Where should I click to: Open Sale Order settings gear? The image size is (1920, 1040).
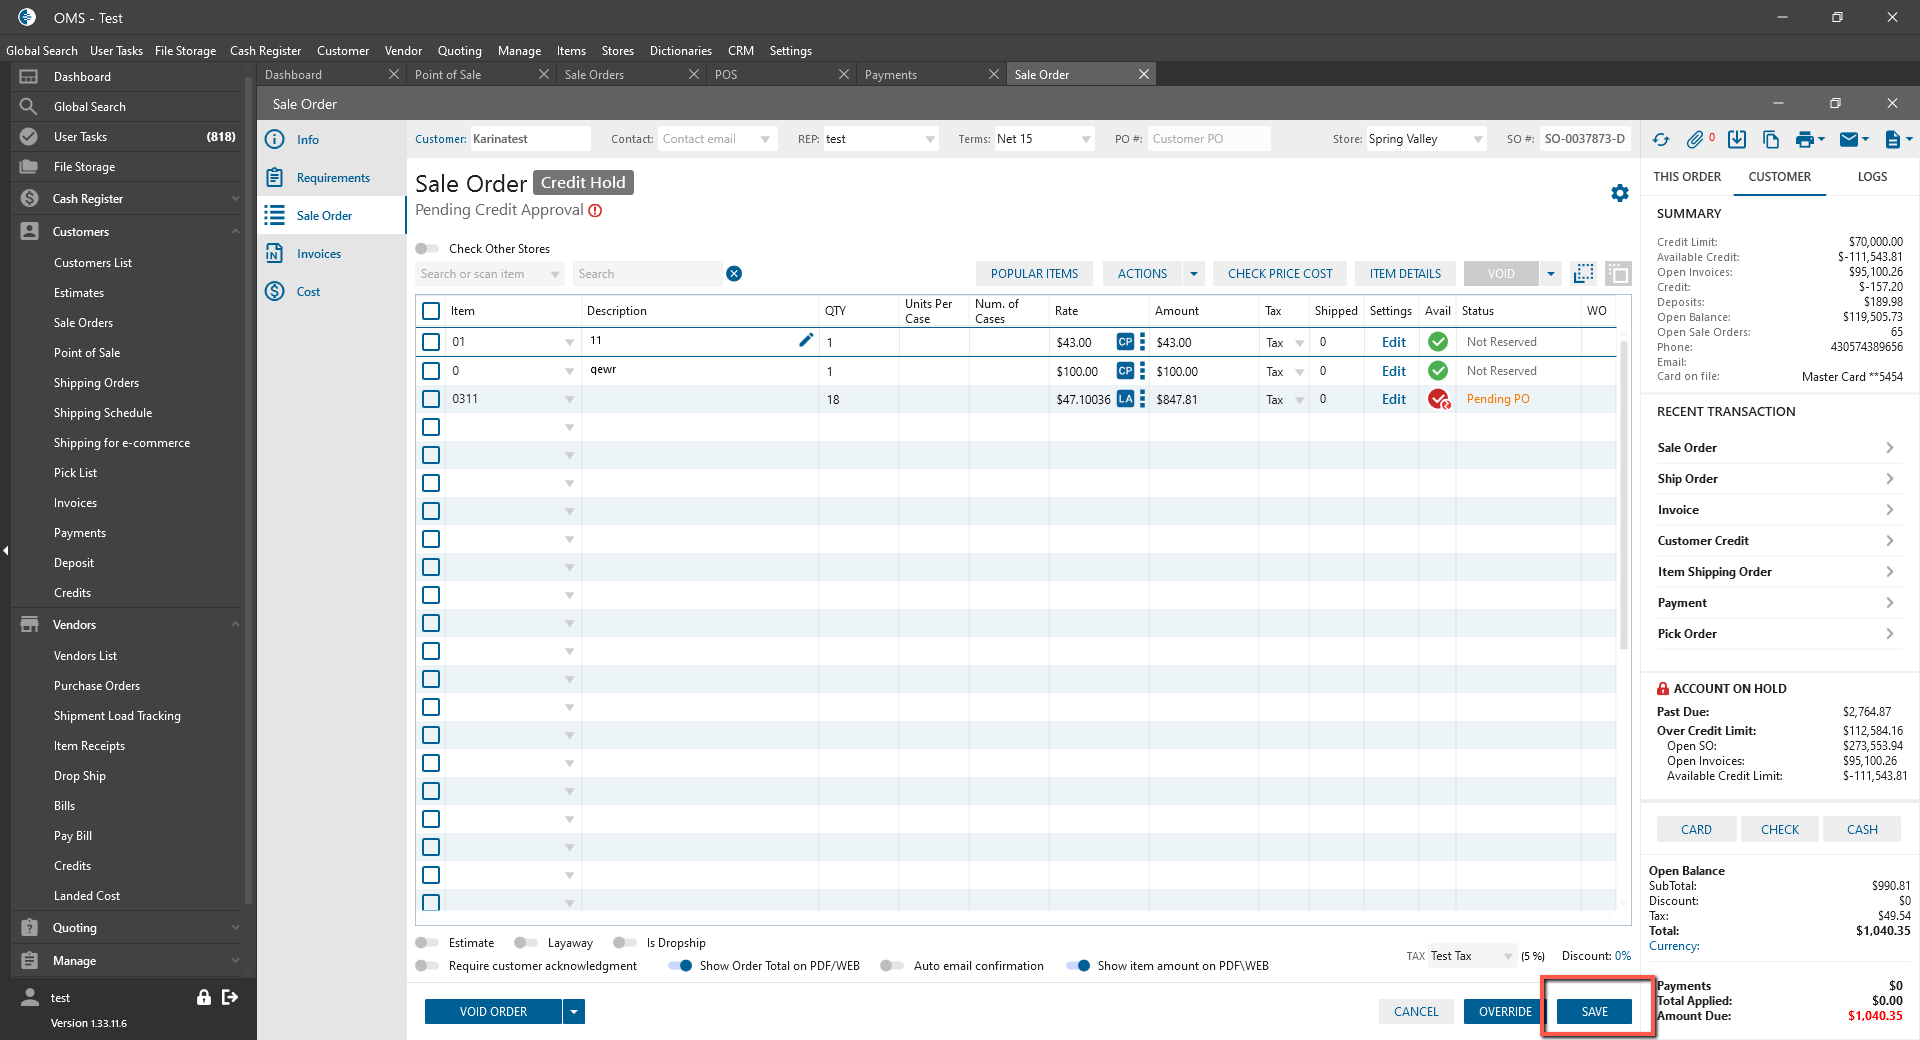point(1620,193)
